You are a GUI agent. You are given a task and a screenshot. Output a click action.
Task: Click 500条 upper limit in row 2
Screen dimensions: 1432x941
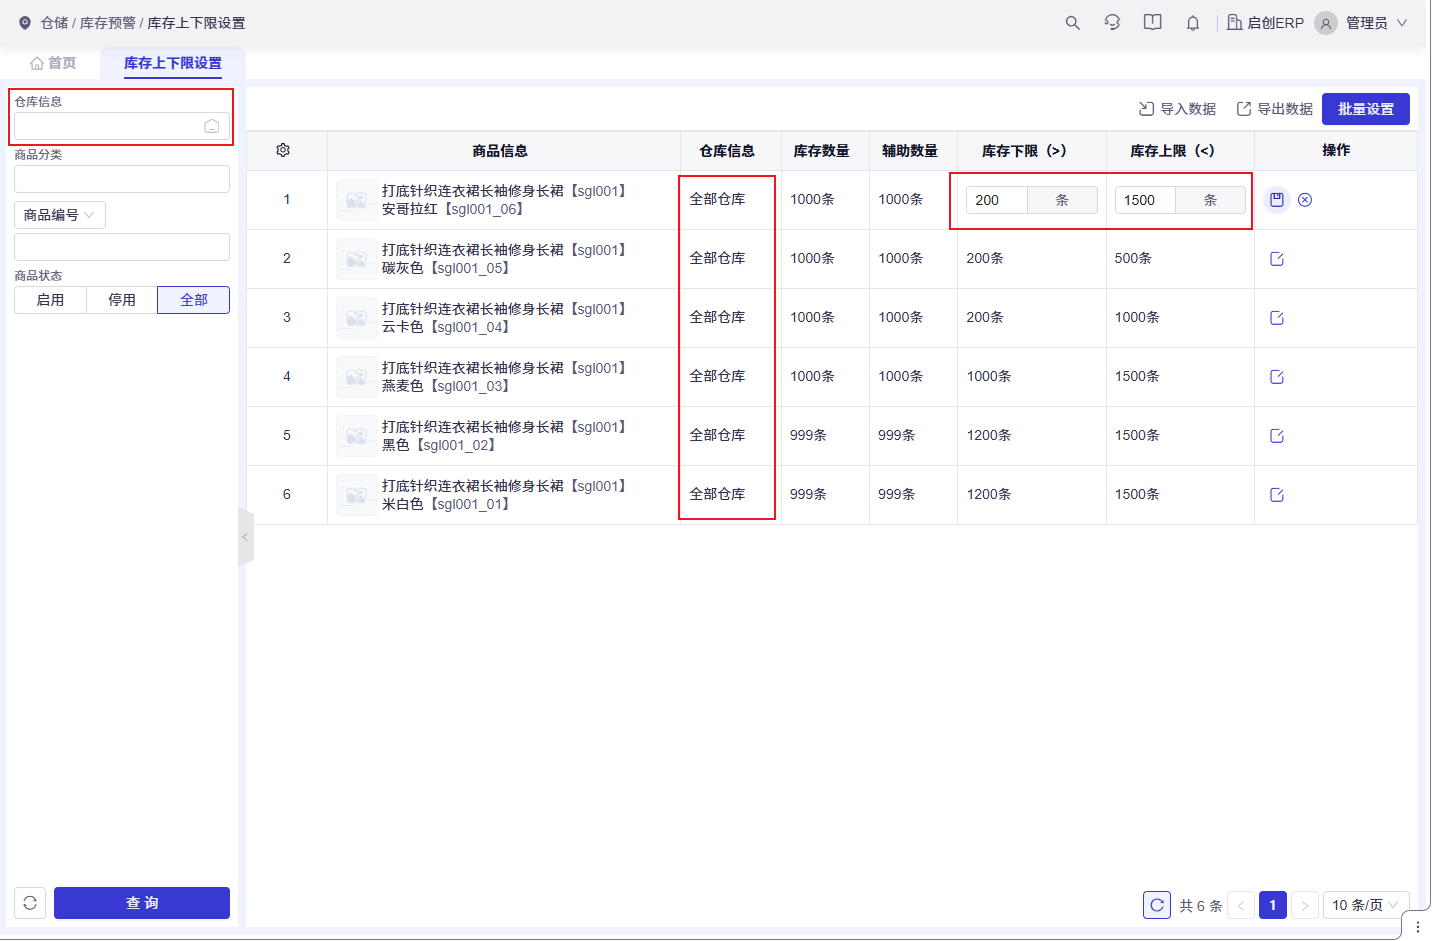coord(1133,258)
